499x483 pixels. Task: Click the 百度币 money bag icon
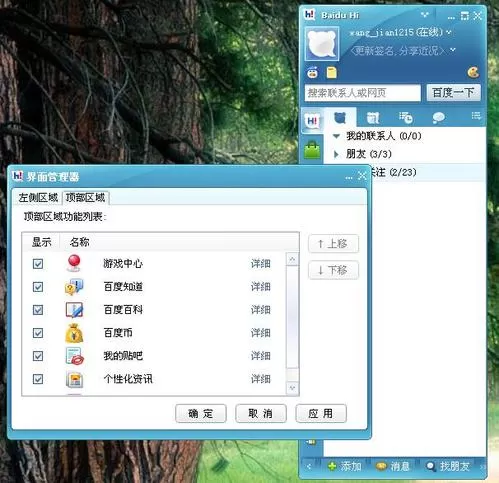(74, 333)
